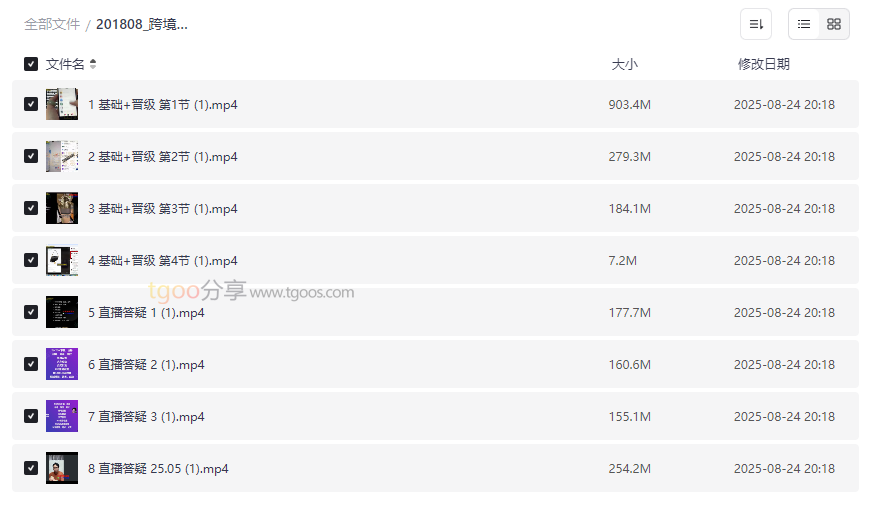874x514 pixels.
Task: Sort files by name arrow
Action: 93,64
